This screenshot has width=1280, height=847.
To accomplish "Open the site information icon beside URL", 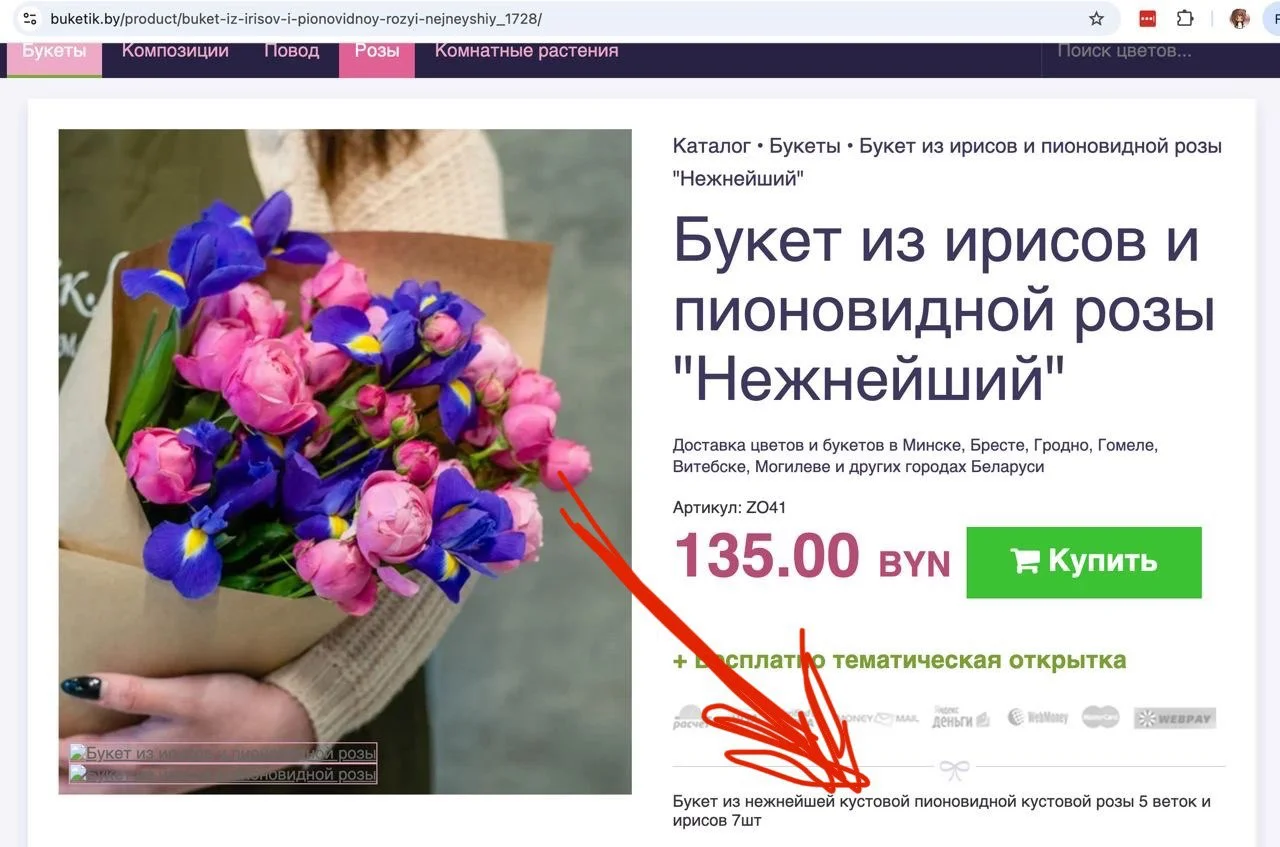I will click(x=30, y=19).
